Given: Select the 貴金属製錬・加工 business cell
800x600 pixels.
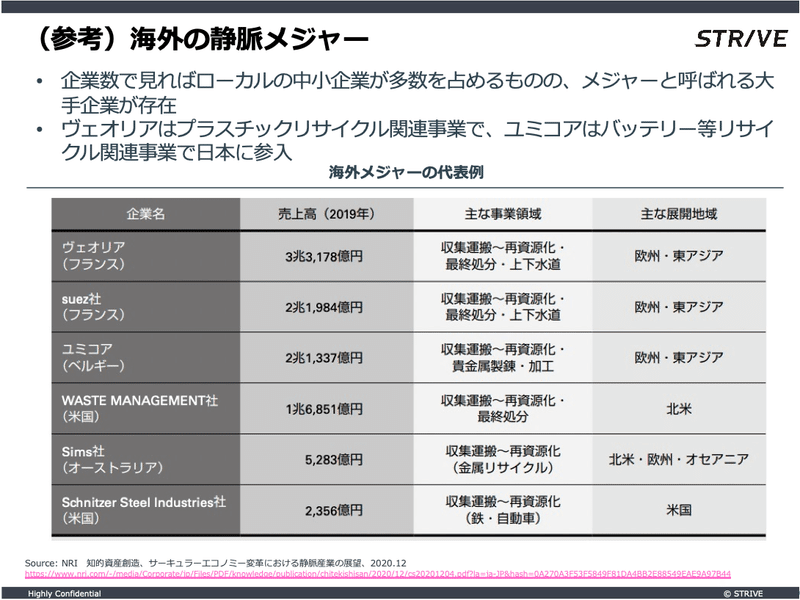Looking at the screenshot, I should pyautogui.click(x=503, y=358).
